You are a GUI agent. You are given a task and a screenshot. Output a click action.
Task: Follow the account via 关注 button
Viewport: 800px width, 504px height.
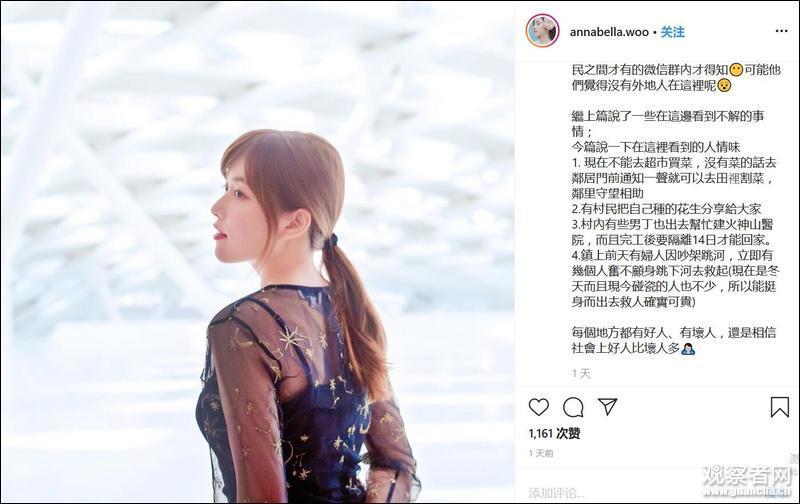pyautogui.click(x=672, y=32)
